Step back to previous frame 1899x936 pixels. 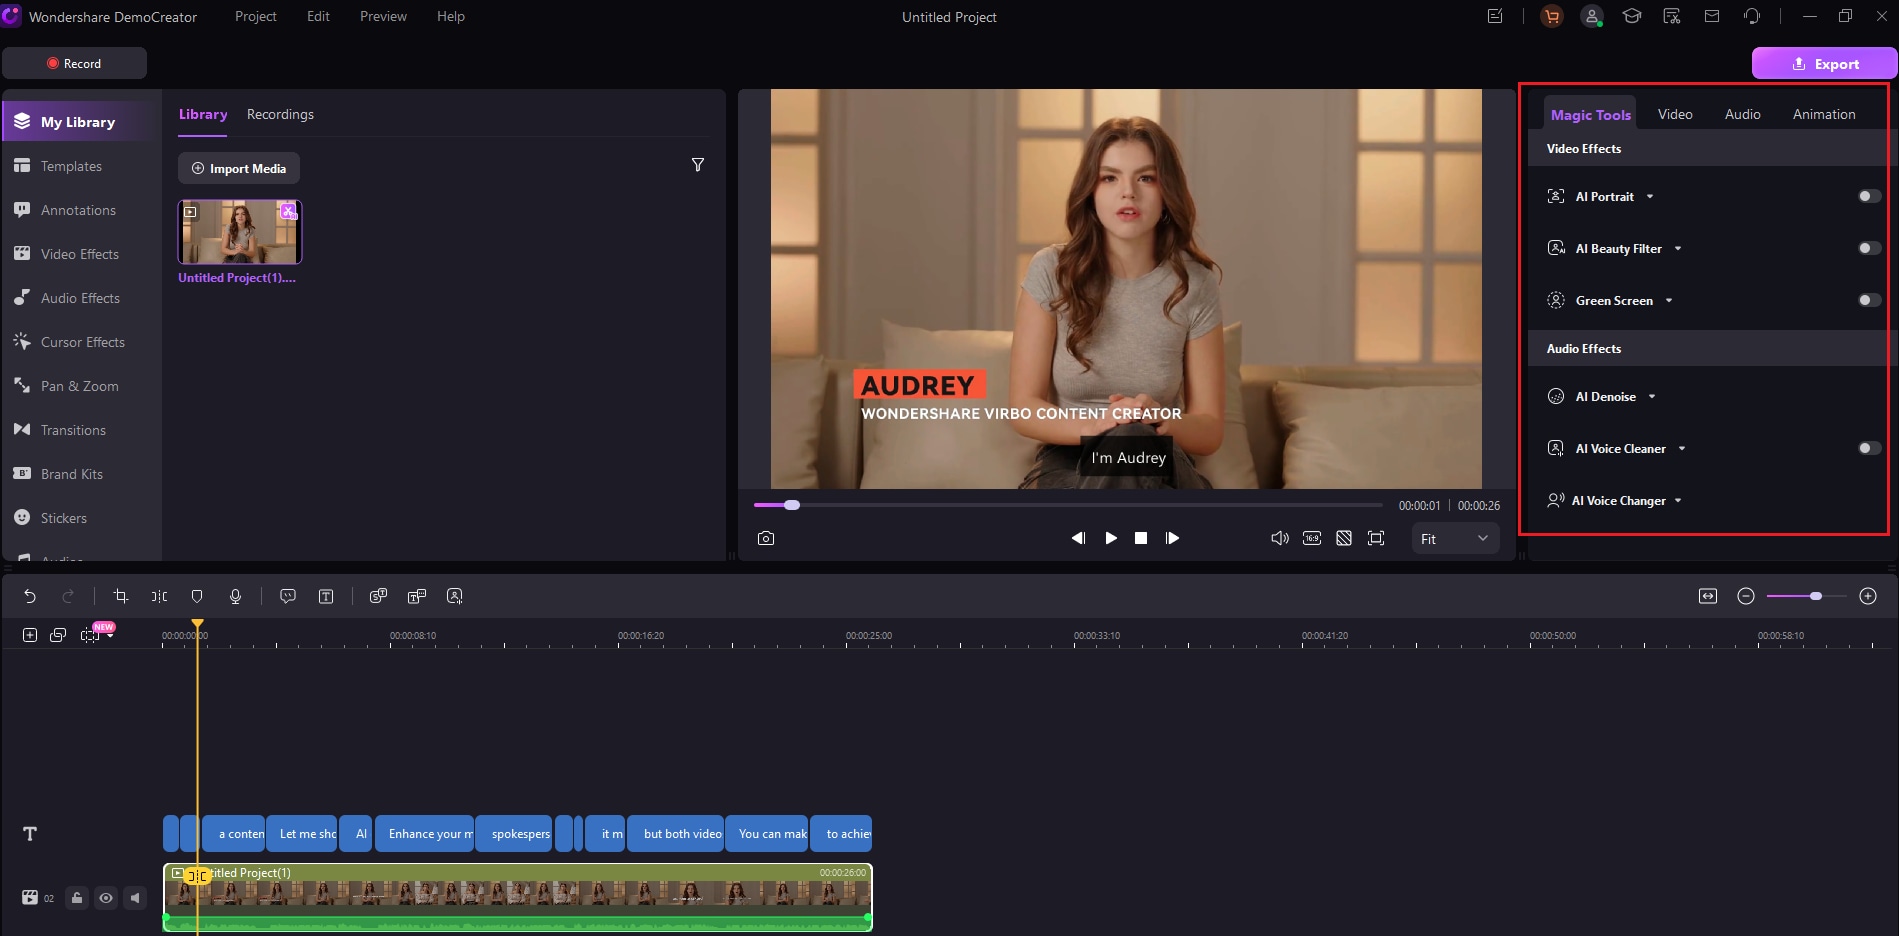1078,538
